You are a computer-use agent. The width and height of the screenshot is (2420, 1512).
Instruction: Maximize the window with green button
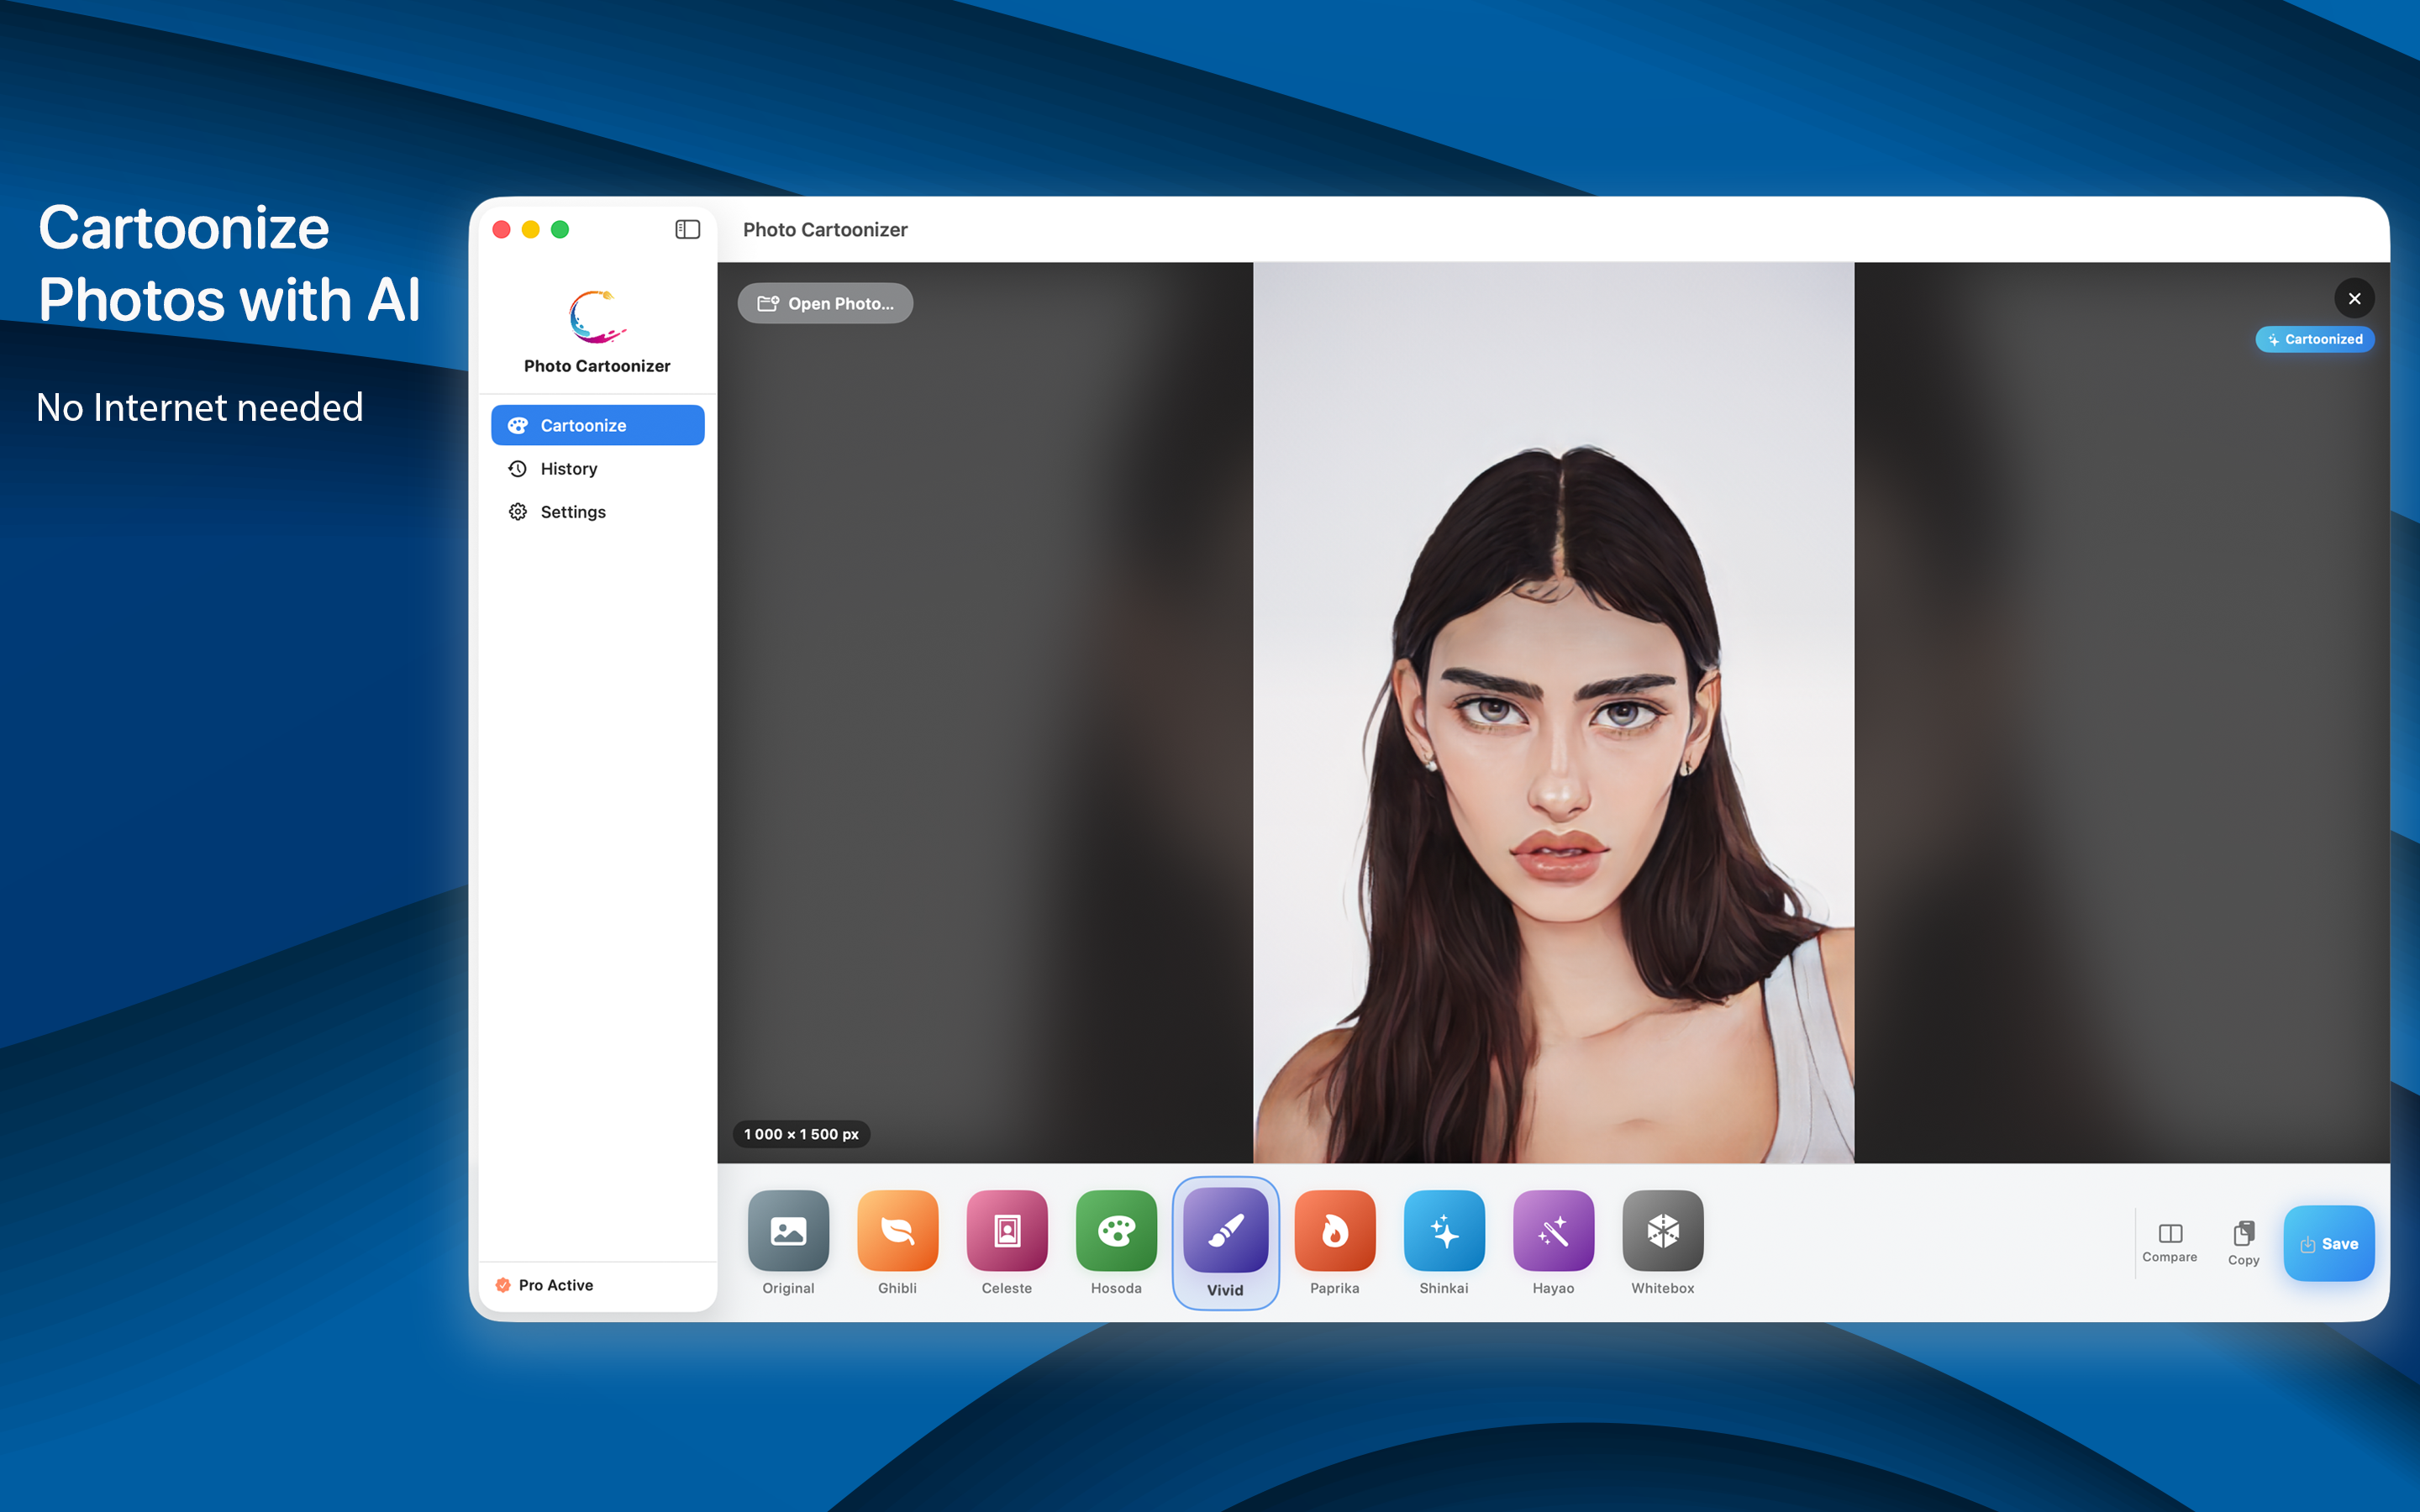[x=560, y=229]
